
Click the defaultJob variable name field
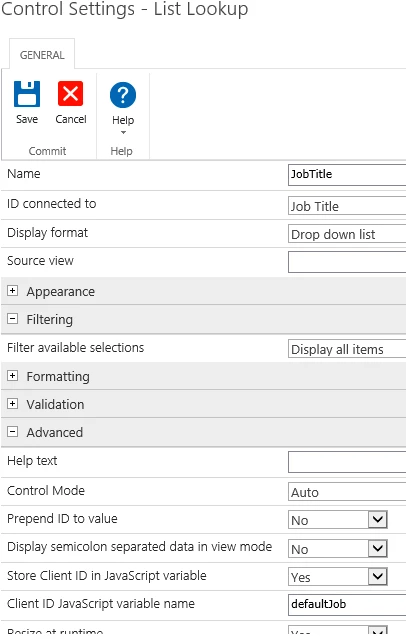[x=347, y=604]
